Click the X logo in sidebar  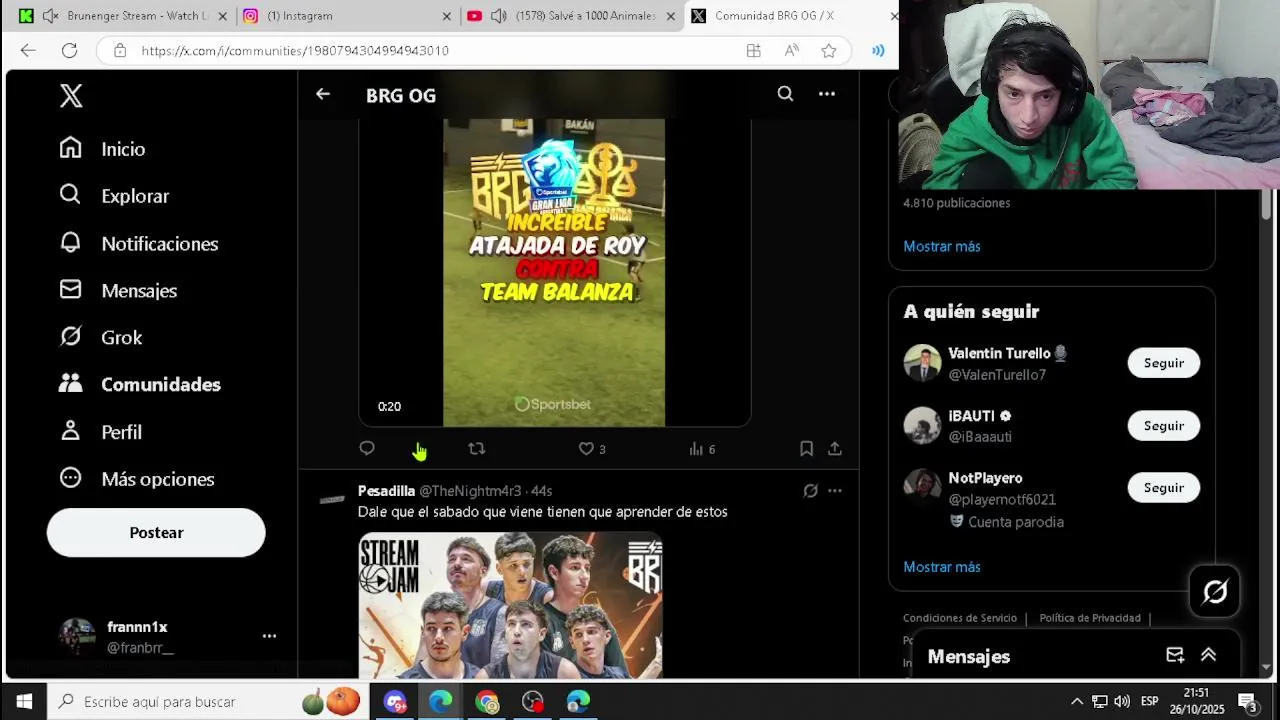tap(71, 96)
